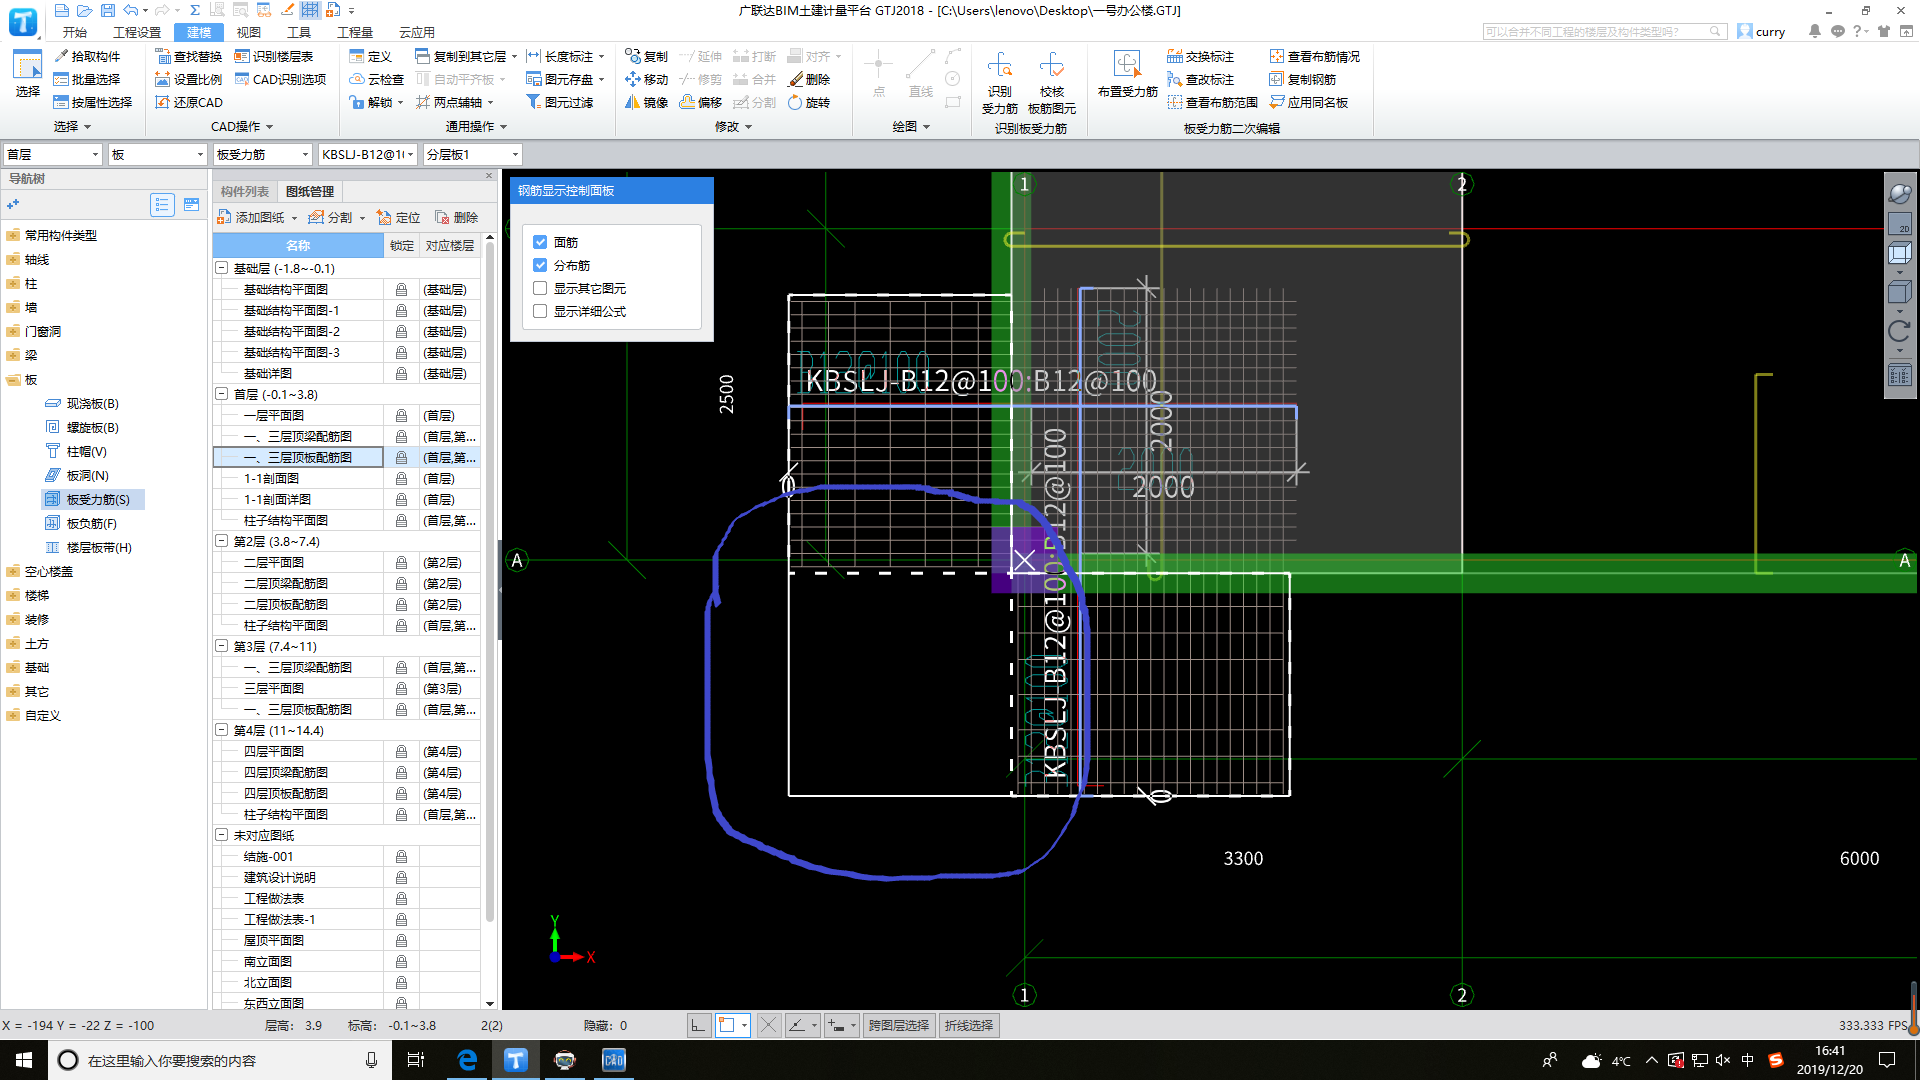Image resolution: width=1920 pixels, height=1080 pixels.
Task: Open the Windows Start menu
Action: 24,1060
